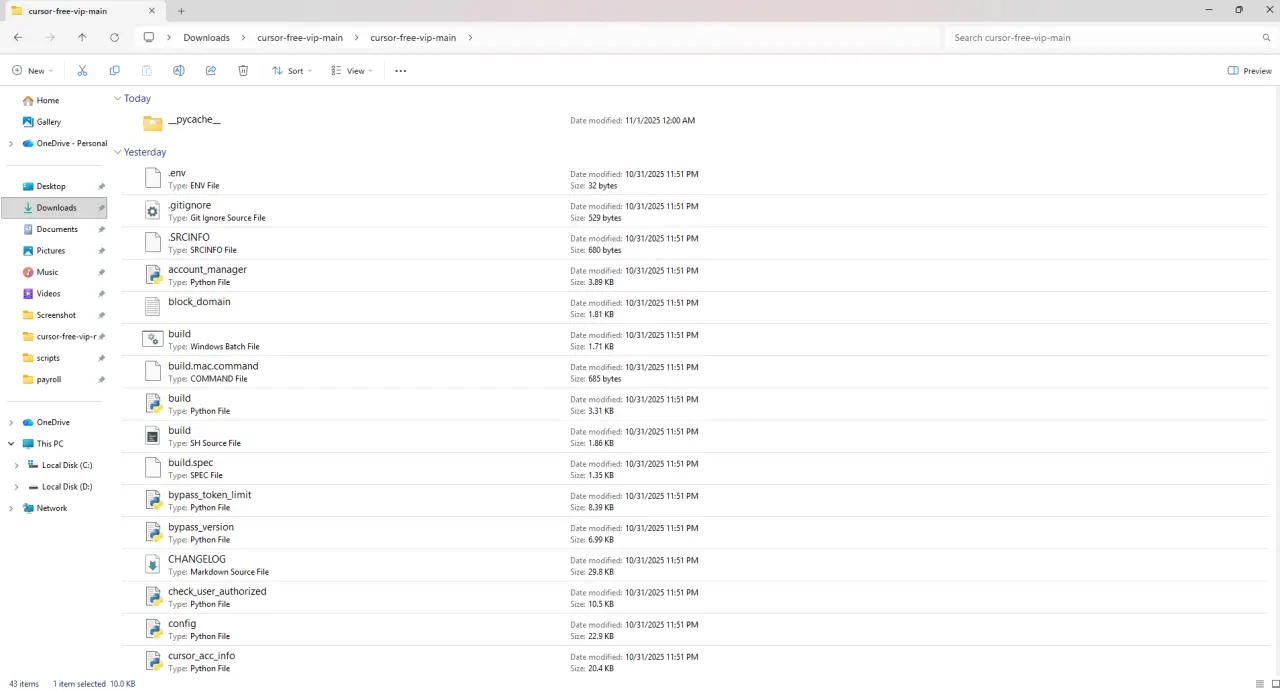
Task: Select the build Windows Batch File icon
Action: (152, 339)
